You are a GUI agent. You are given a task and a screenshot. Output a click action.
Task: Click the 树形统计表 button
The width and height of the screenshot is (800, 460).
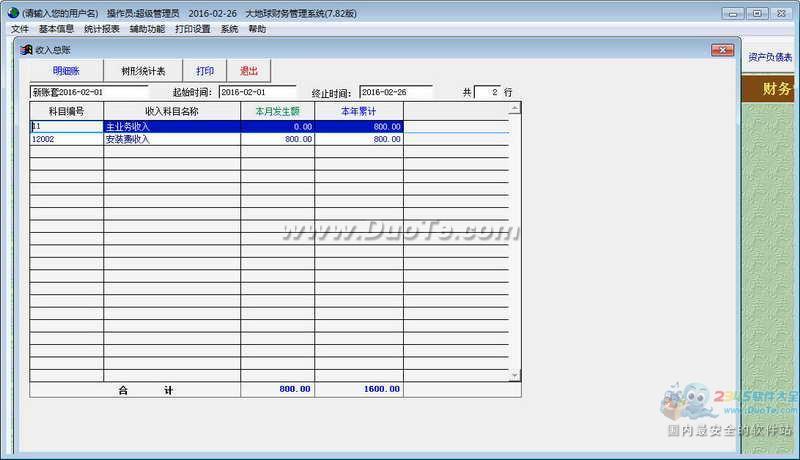[143, 71]
